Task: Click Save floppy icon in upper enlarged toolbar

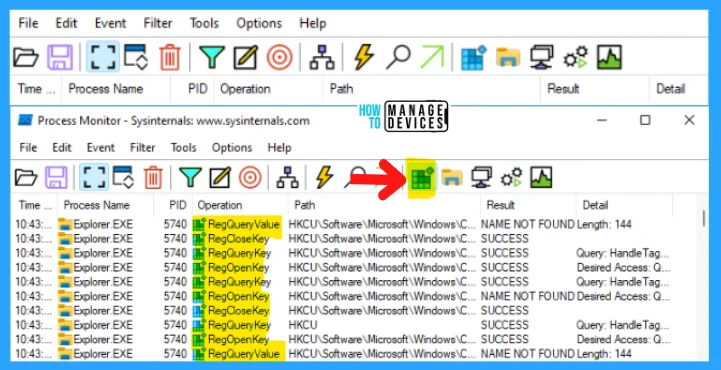Action: [x=60, y=57]
